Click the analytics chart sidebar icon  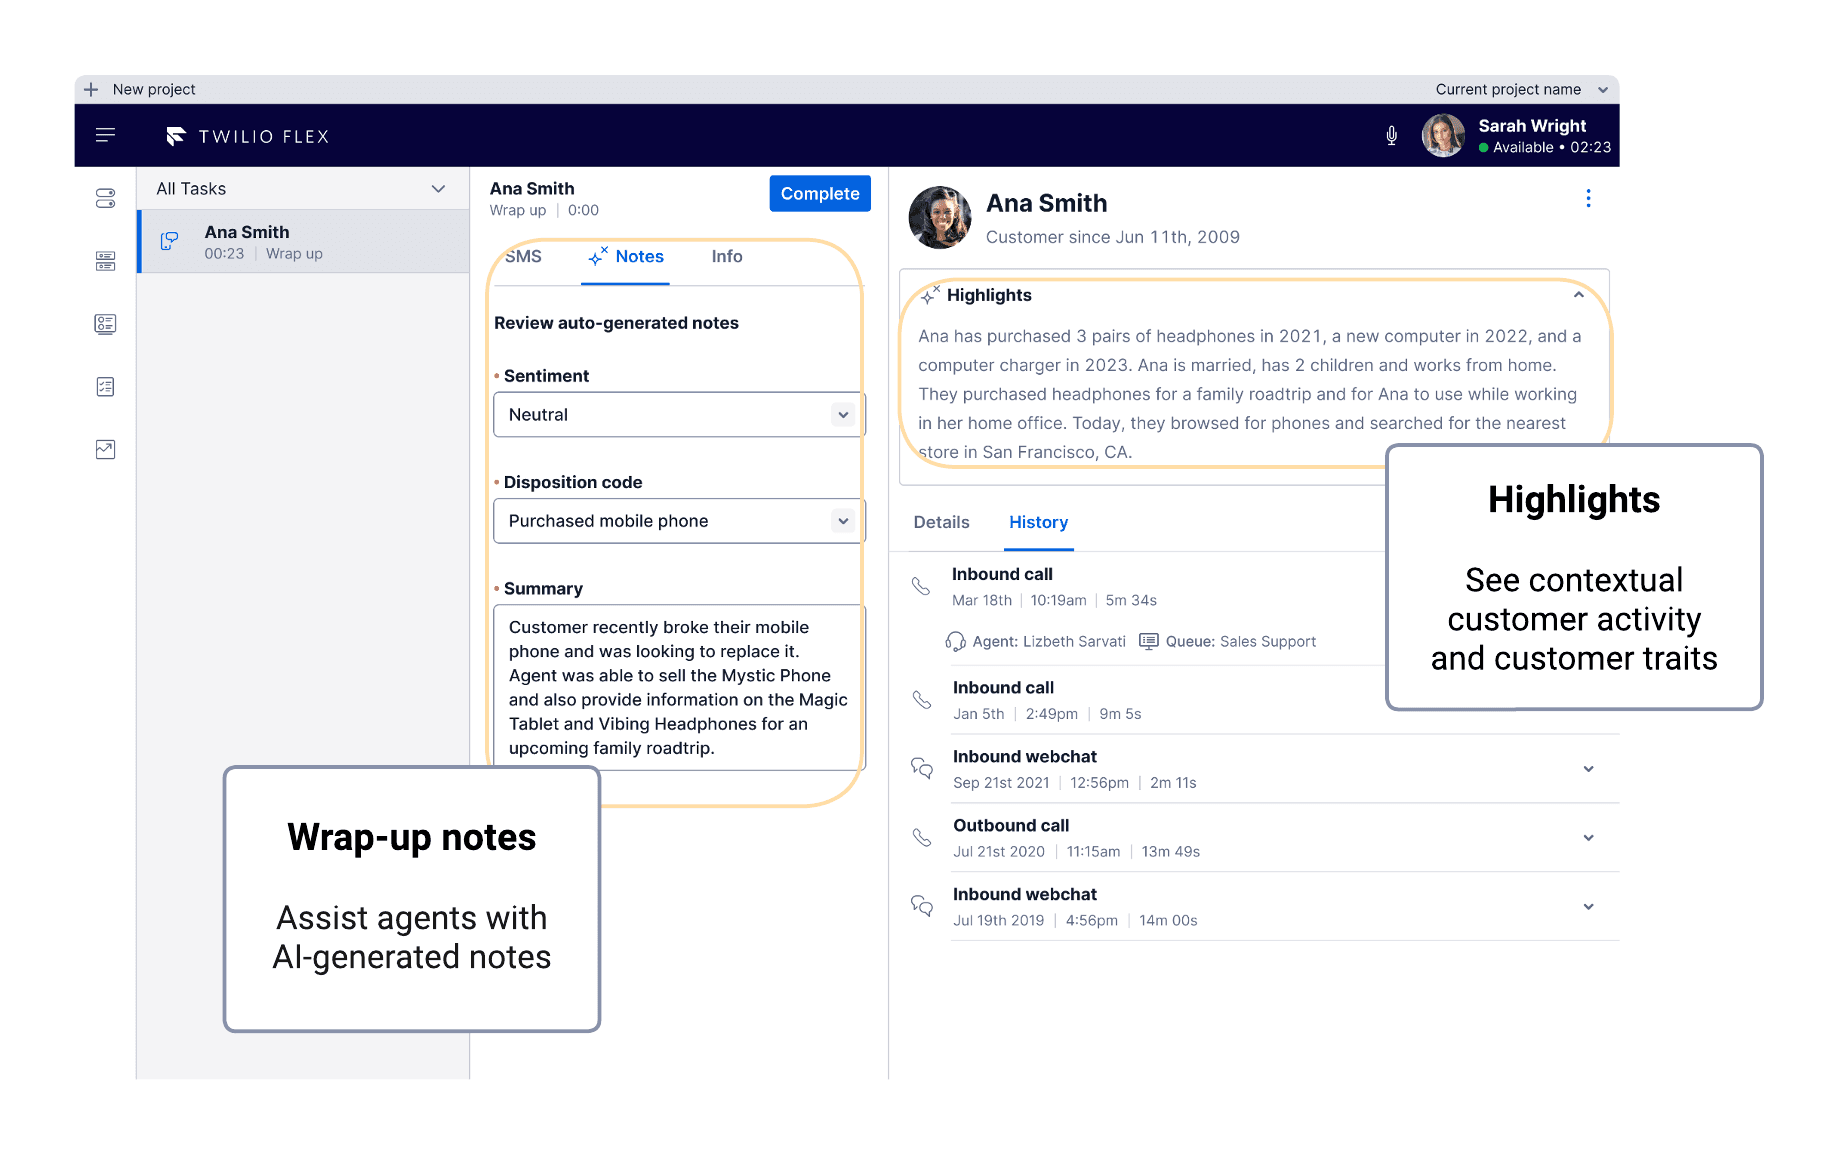pyautogui.click(x=105, y=450)
